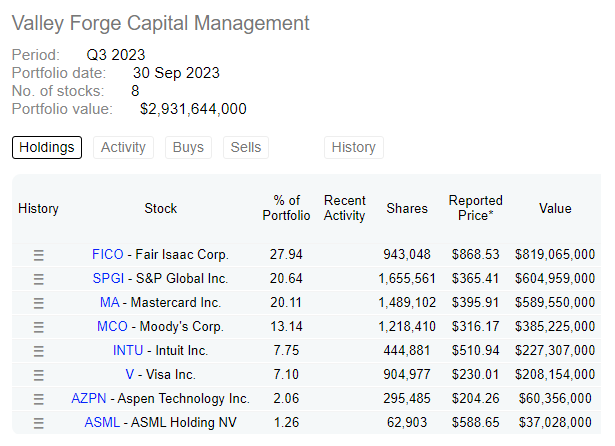Open history icon for ASML Holding

click(x=39, y=423)
